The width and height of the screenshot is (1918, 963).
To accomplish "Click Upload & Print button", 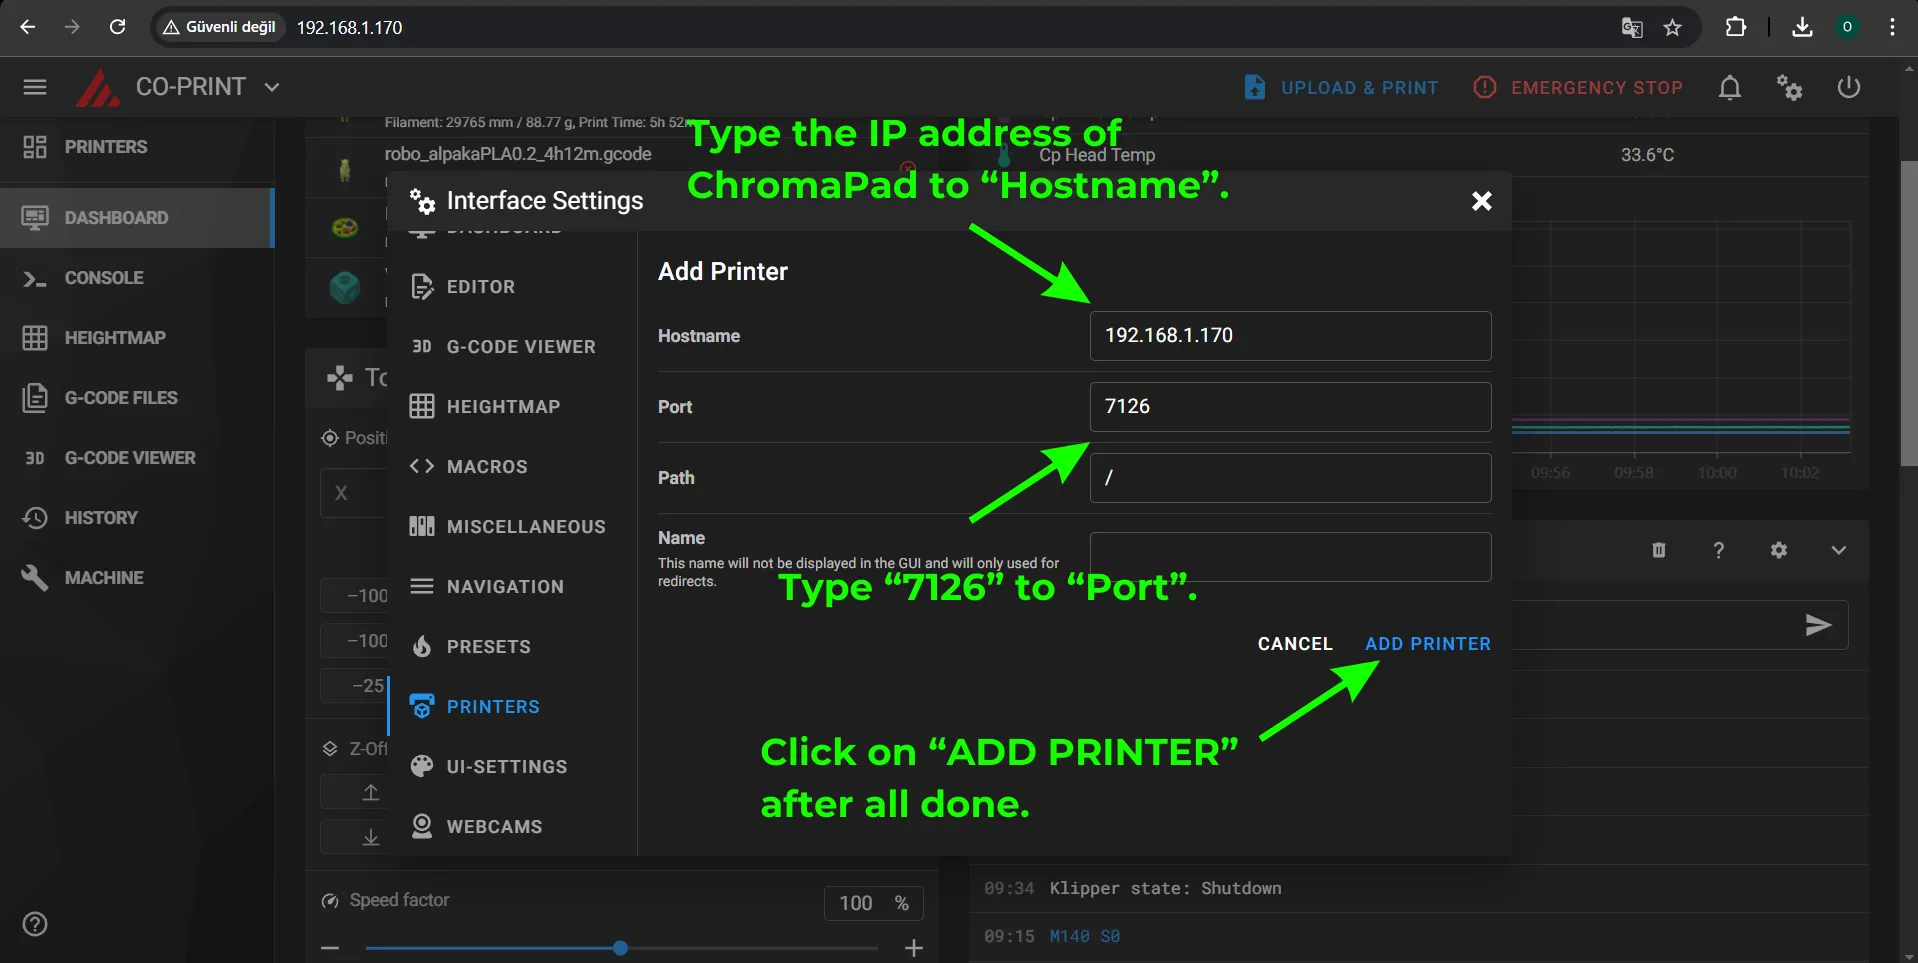I will pyautogui.click(x=1341, y=87).
